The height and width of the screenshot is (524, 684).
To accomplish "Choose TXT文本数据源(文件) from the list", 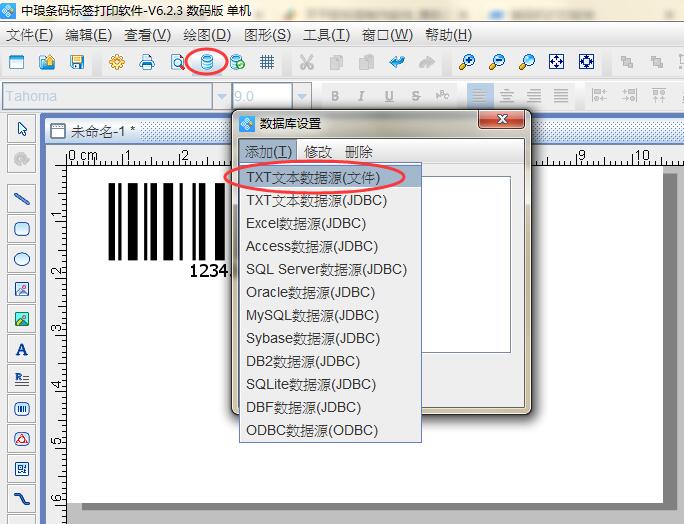I will 313,177.
